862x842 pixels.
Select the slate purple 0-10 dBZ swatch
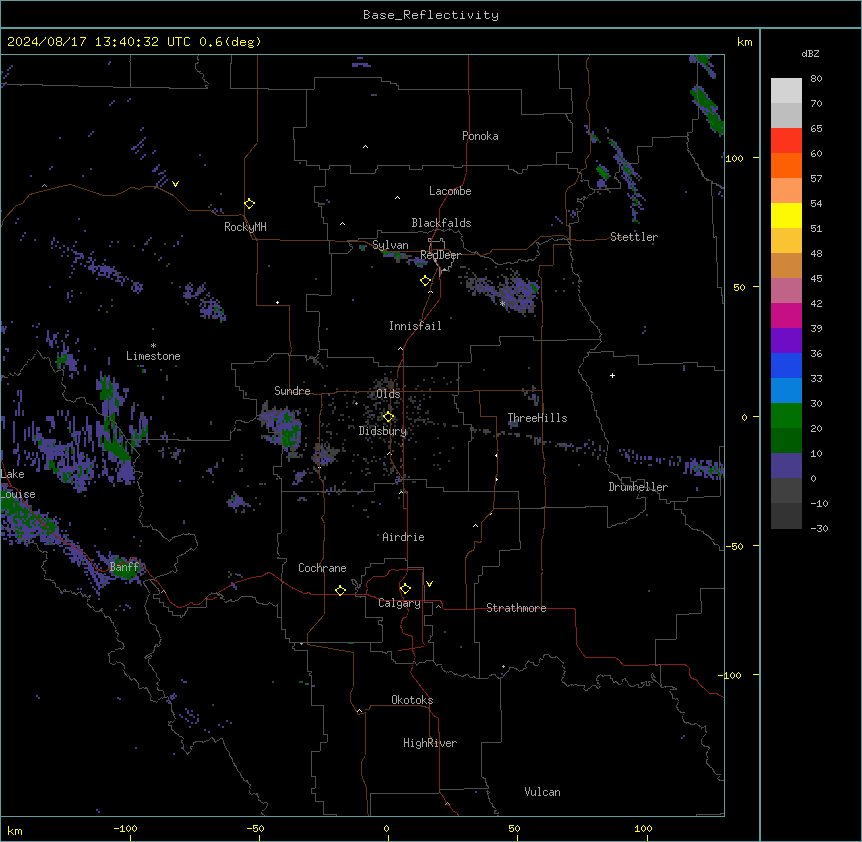coord(786,466)
